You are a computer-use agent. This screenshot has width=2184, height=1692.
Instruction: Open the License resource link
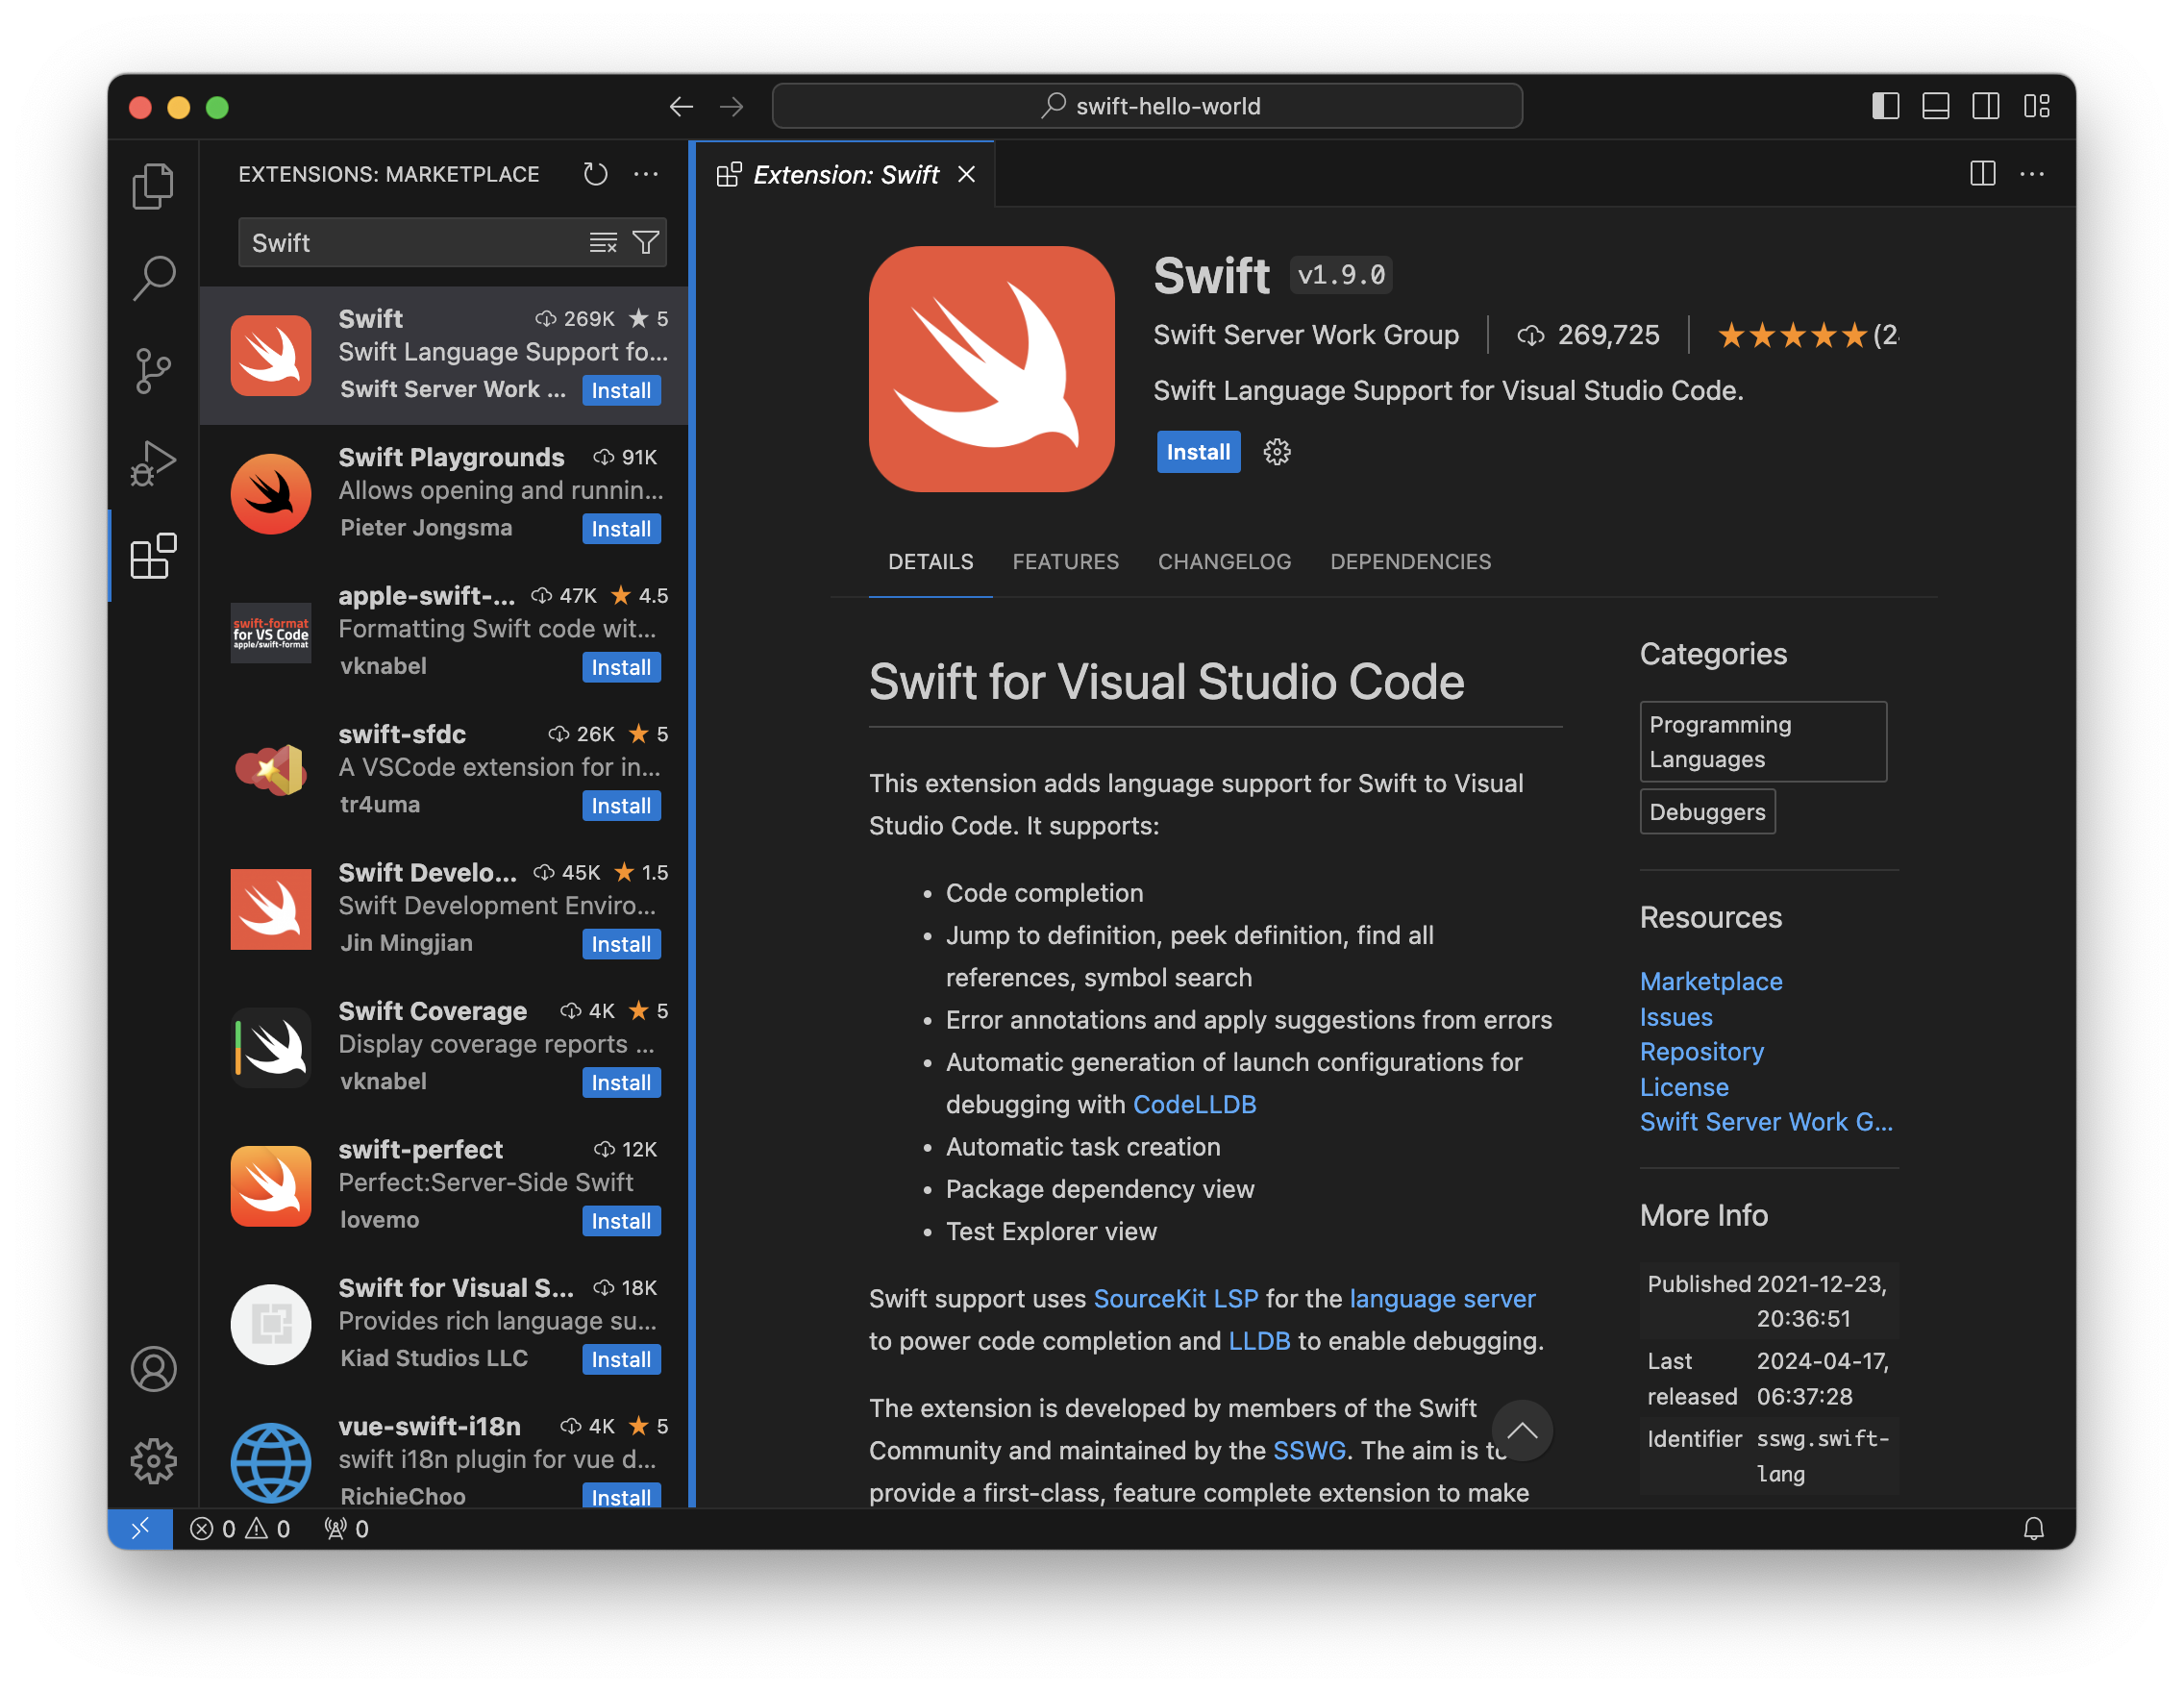(1683, 1087)
